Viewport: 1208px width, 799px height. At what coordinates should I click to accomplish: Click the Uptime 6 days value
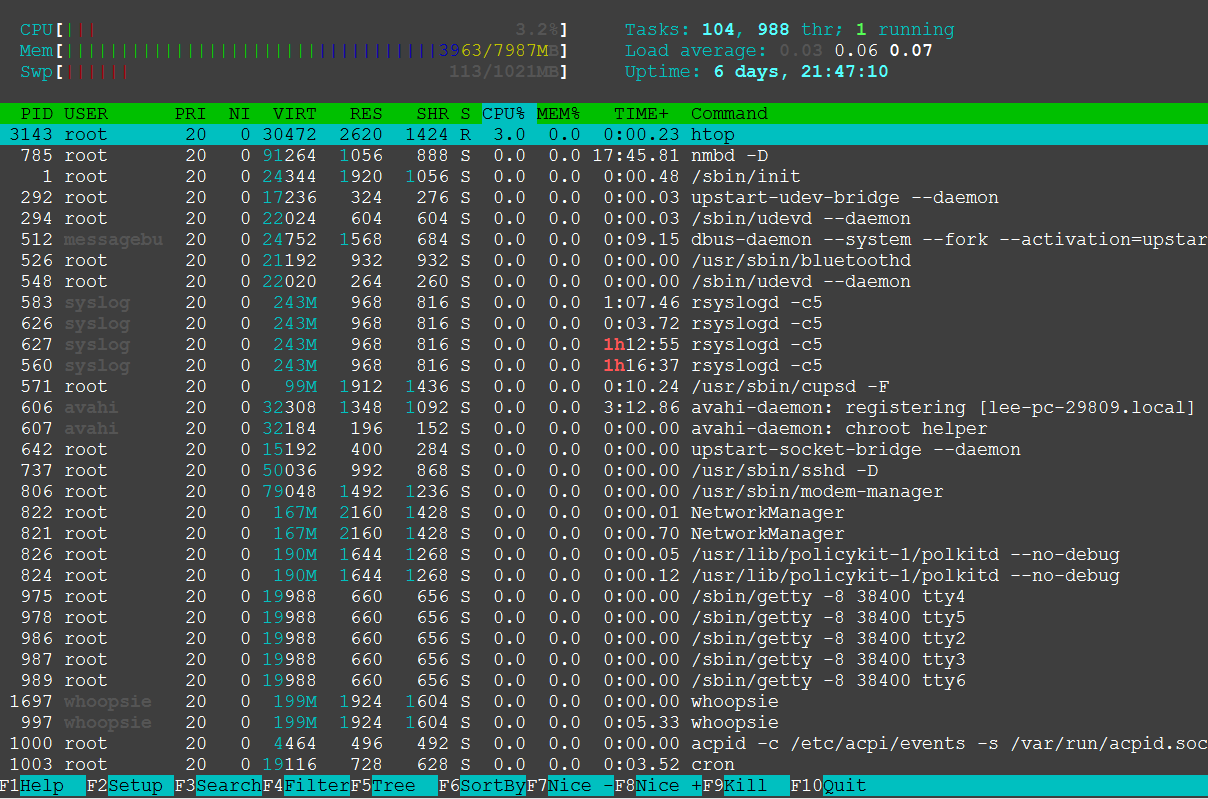[801, 72]
